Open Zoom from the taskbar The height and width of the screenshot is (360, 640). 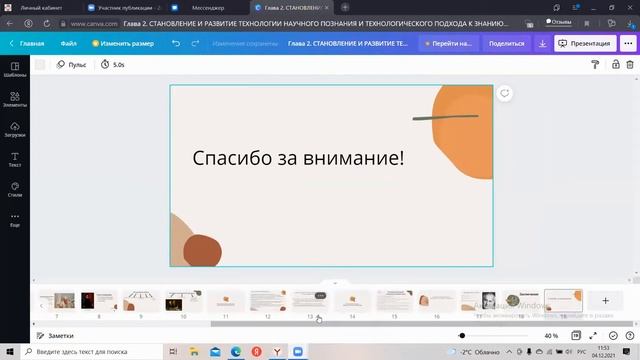click(298, 351)
